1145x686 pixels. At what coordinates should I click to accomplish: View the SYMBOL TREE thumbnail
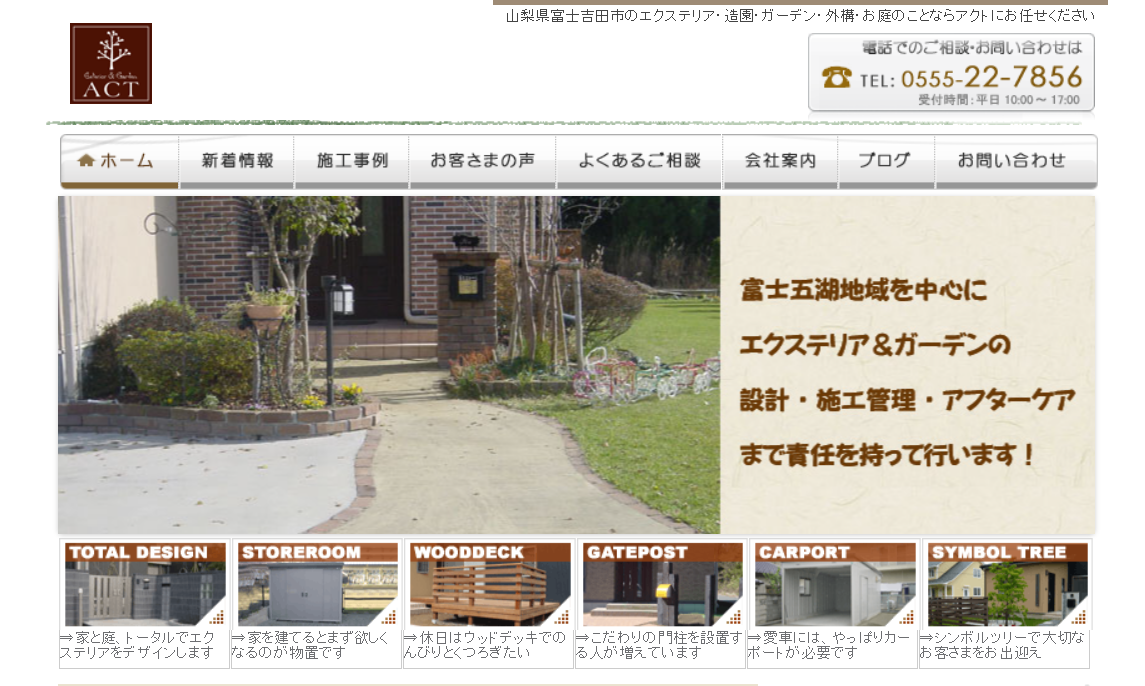pyautogui.click(x=1005, y=584)
